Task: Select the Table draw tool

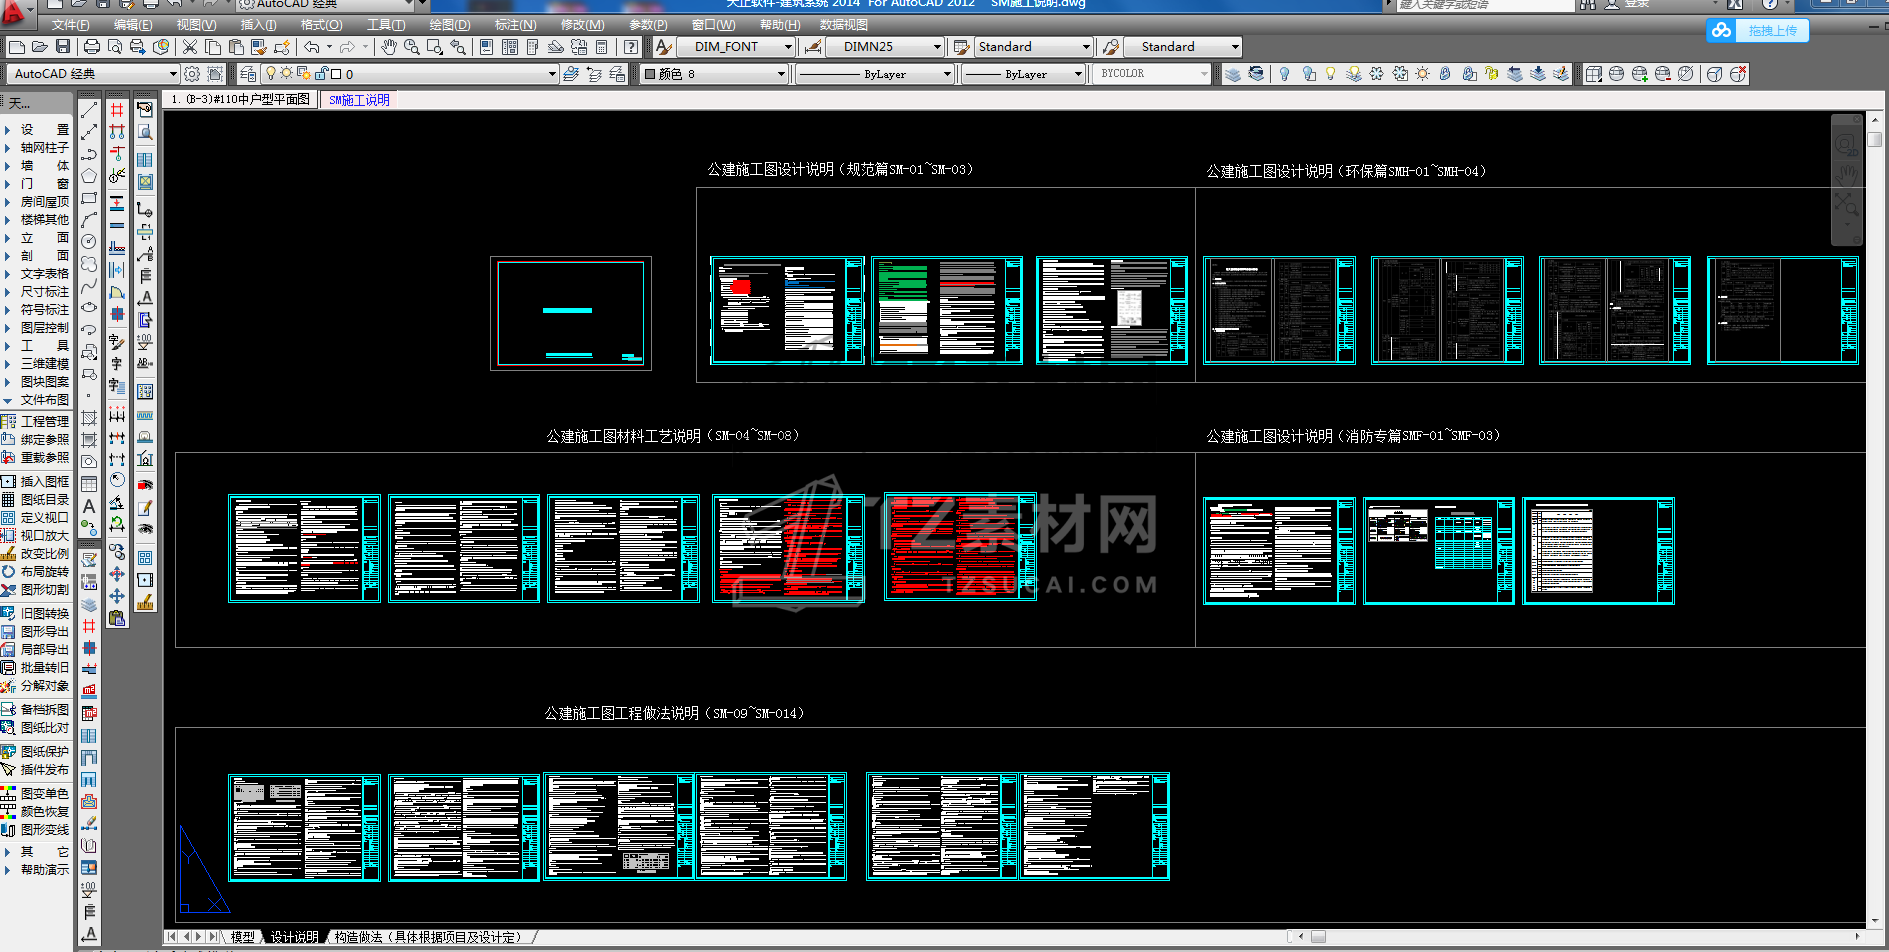Action: click(x=89, y=484)
